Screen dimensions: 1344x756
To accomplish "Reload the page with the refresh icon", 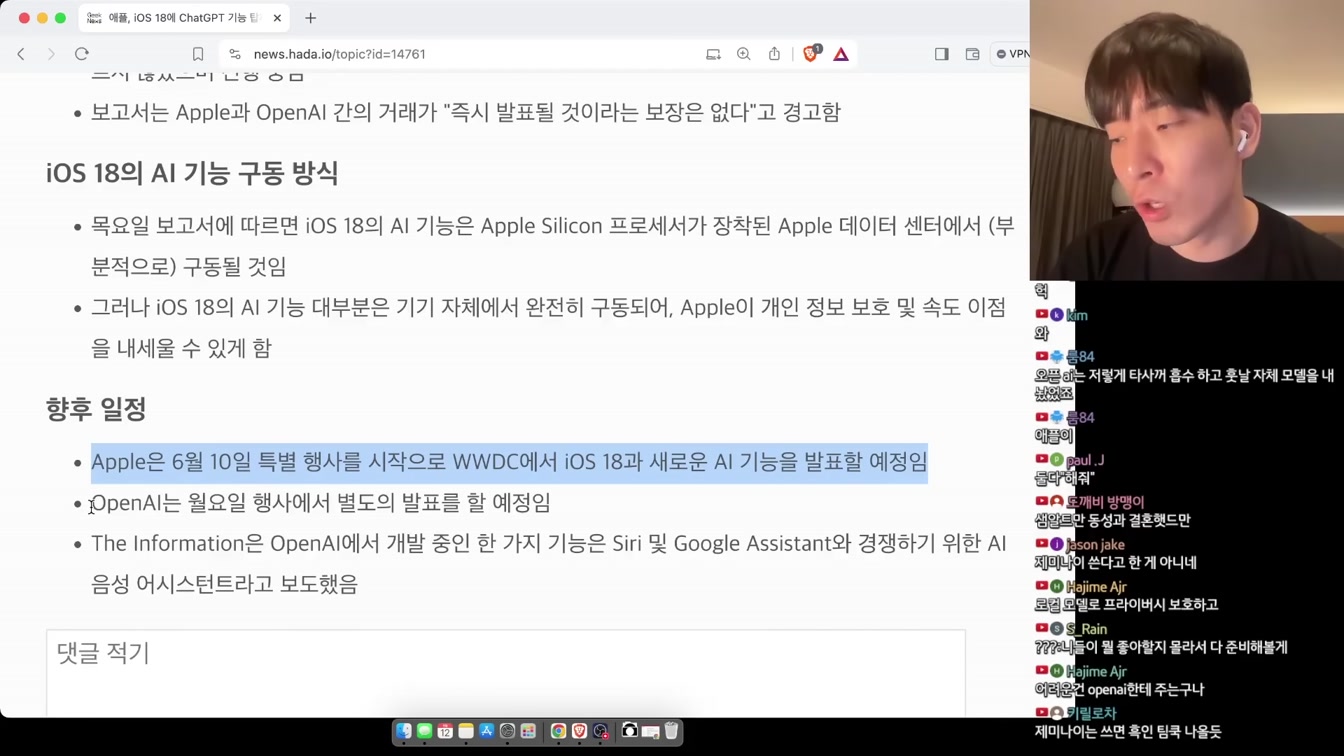I will [82, 54].
